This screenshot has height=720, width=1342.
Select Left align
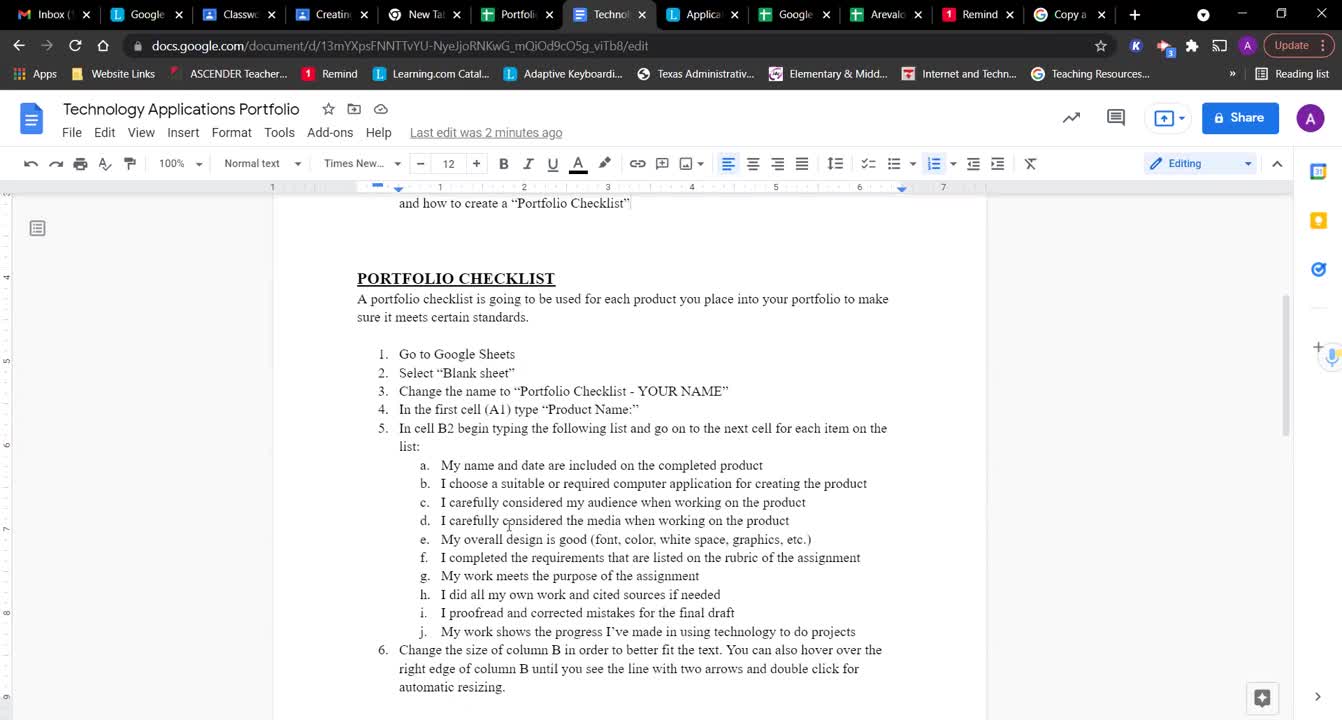(x=728, y=164)
